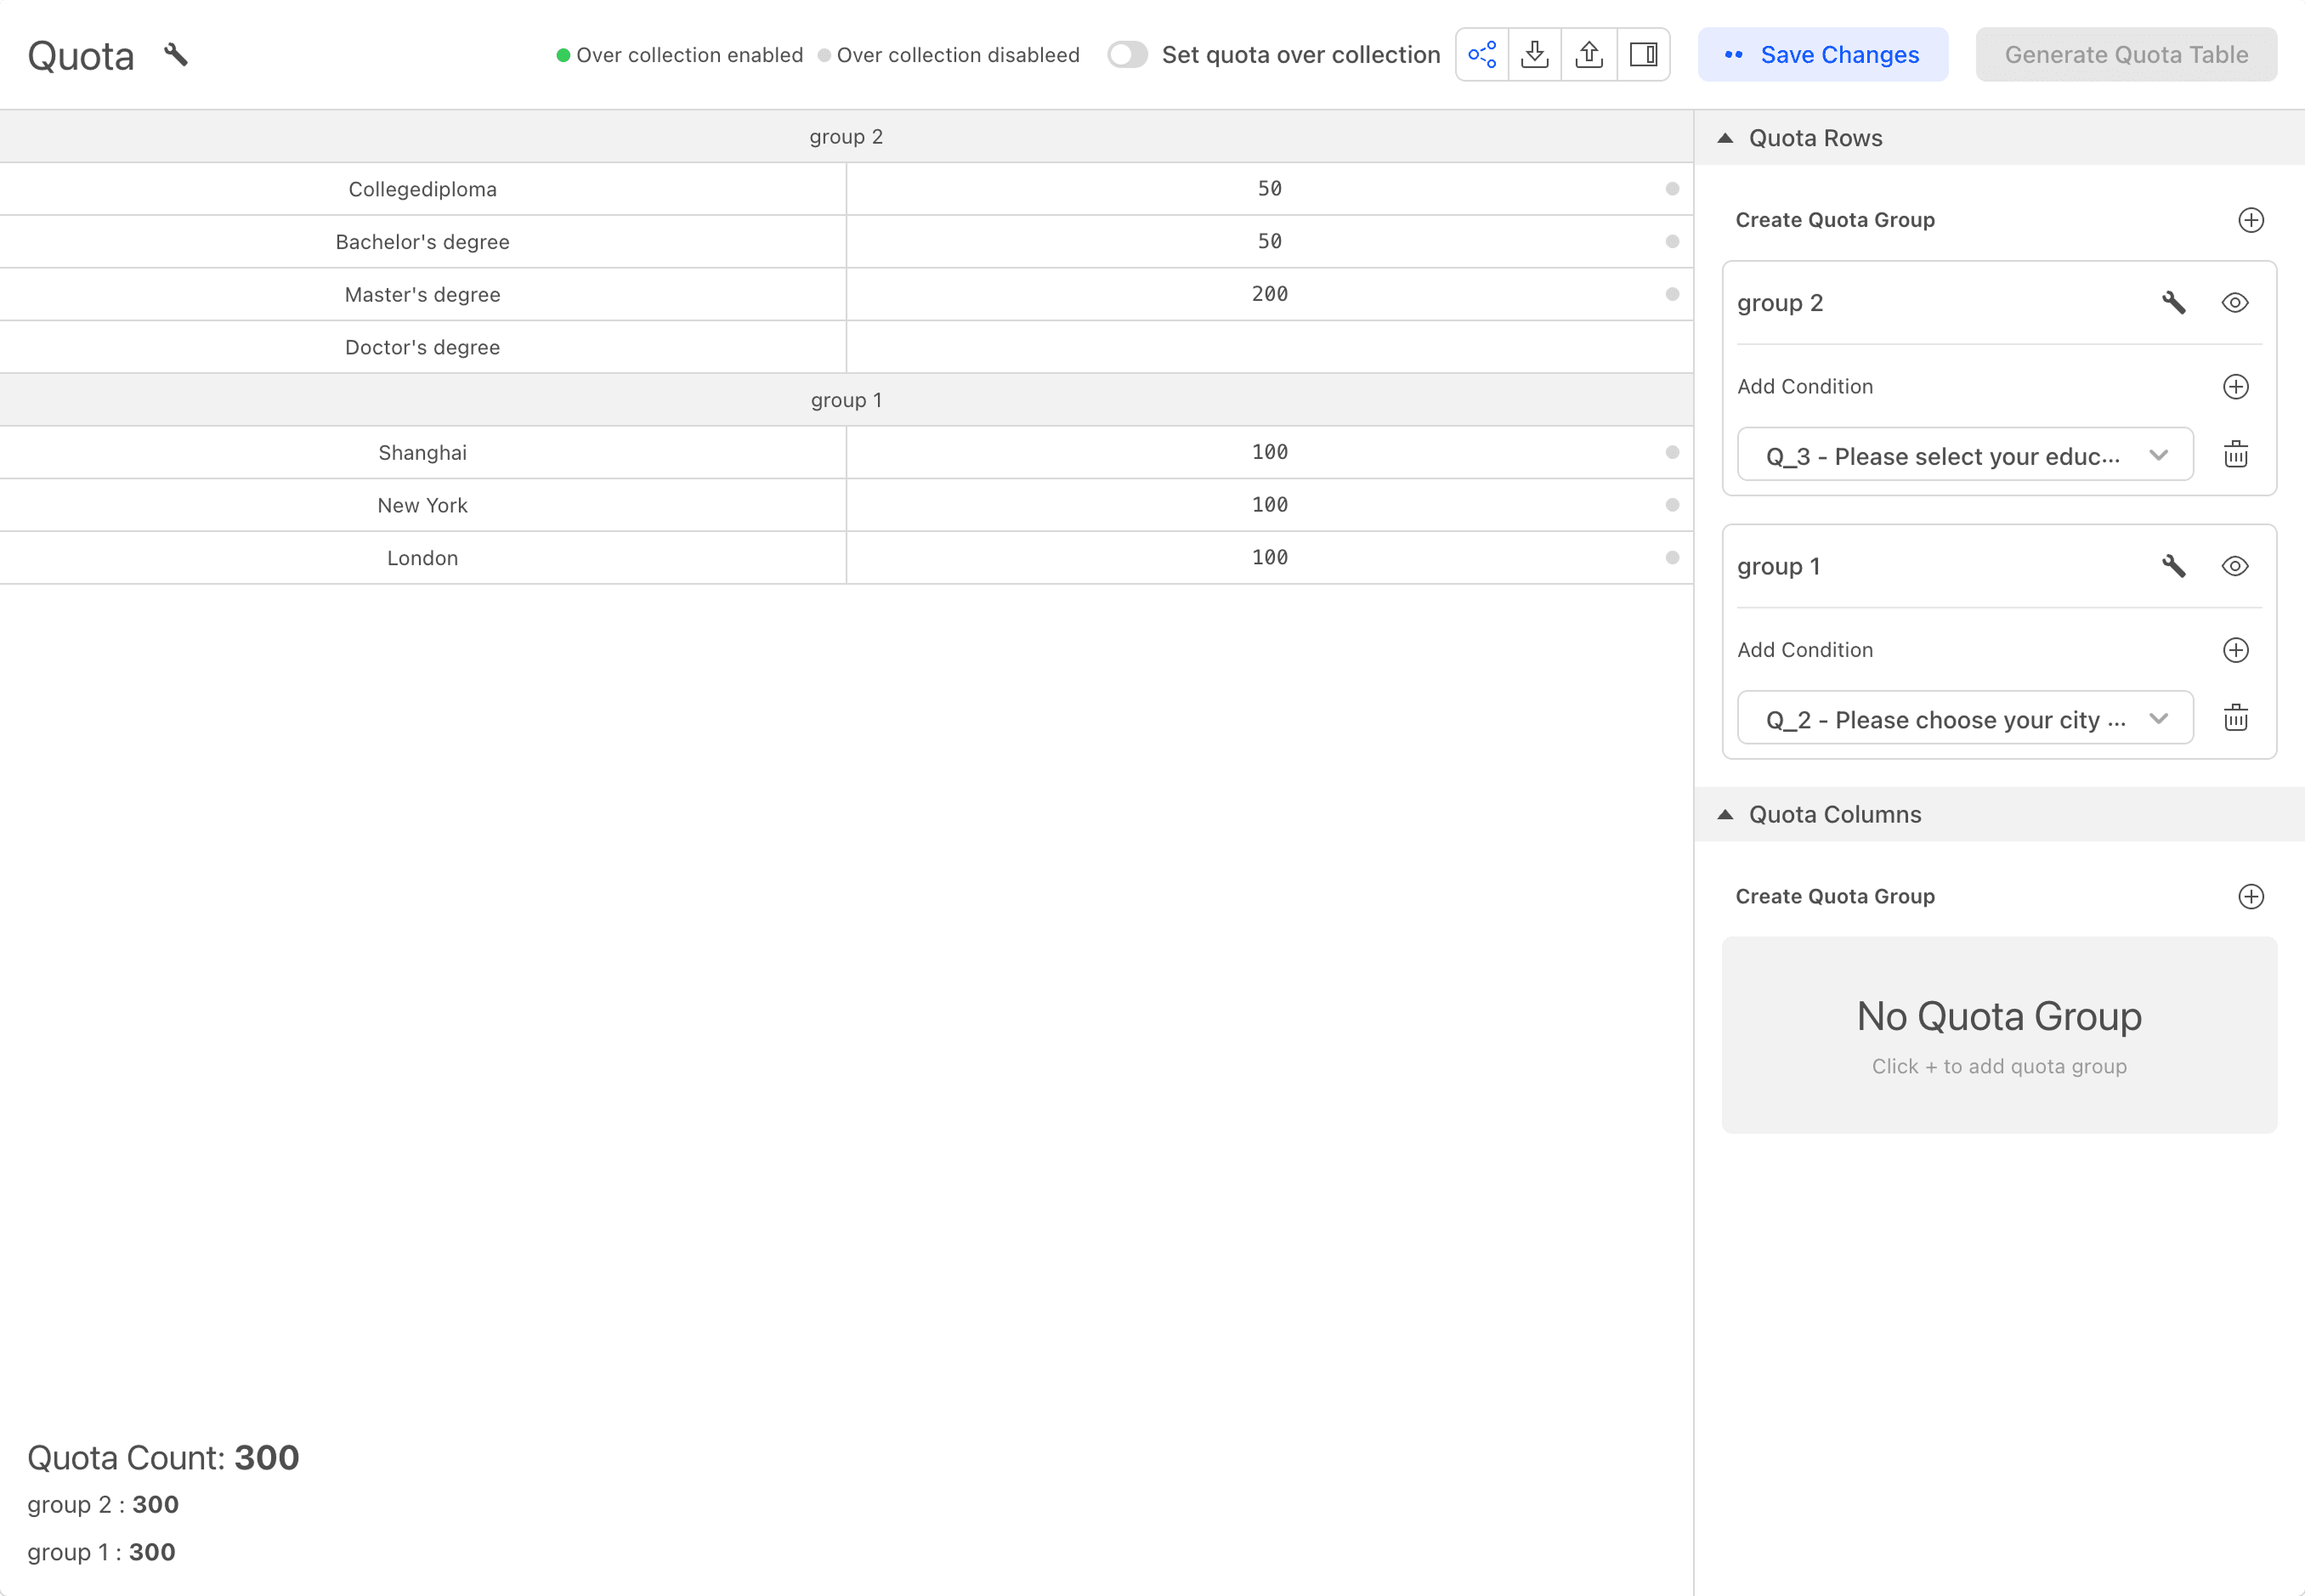This screenshot has width=2305, height=1596.
Task: Open the Q_2 city question dropdown
Action: tap(1964, 719)
